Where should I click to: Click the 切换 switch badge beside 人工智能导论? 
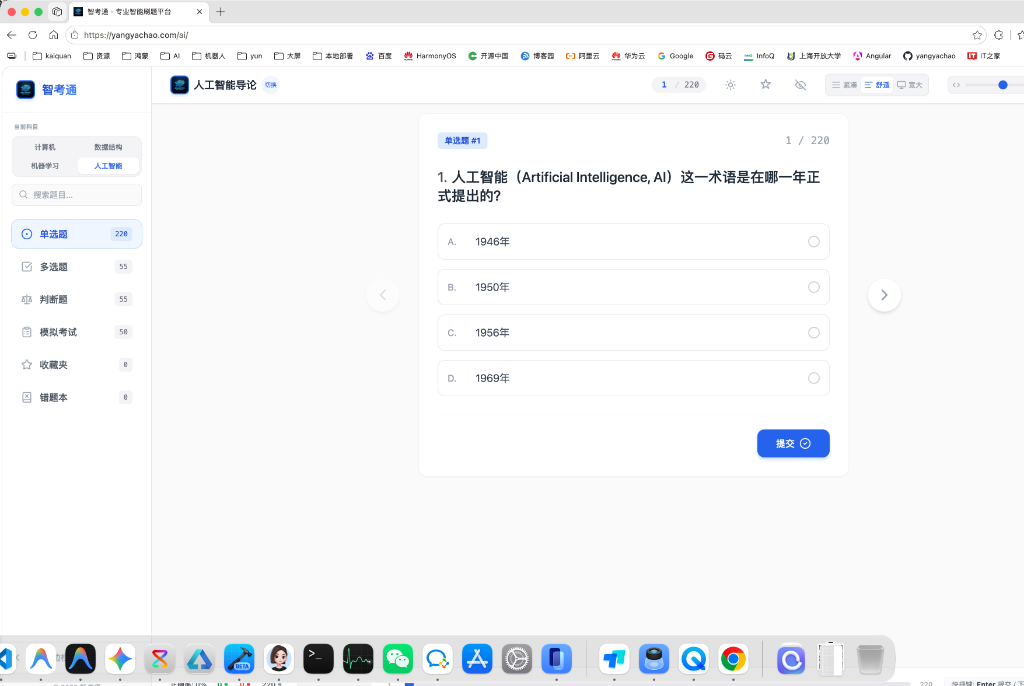pyautogui.click(x=270, y=85)
